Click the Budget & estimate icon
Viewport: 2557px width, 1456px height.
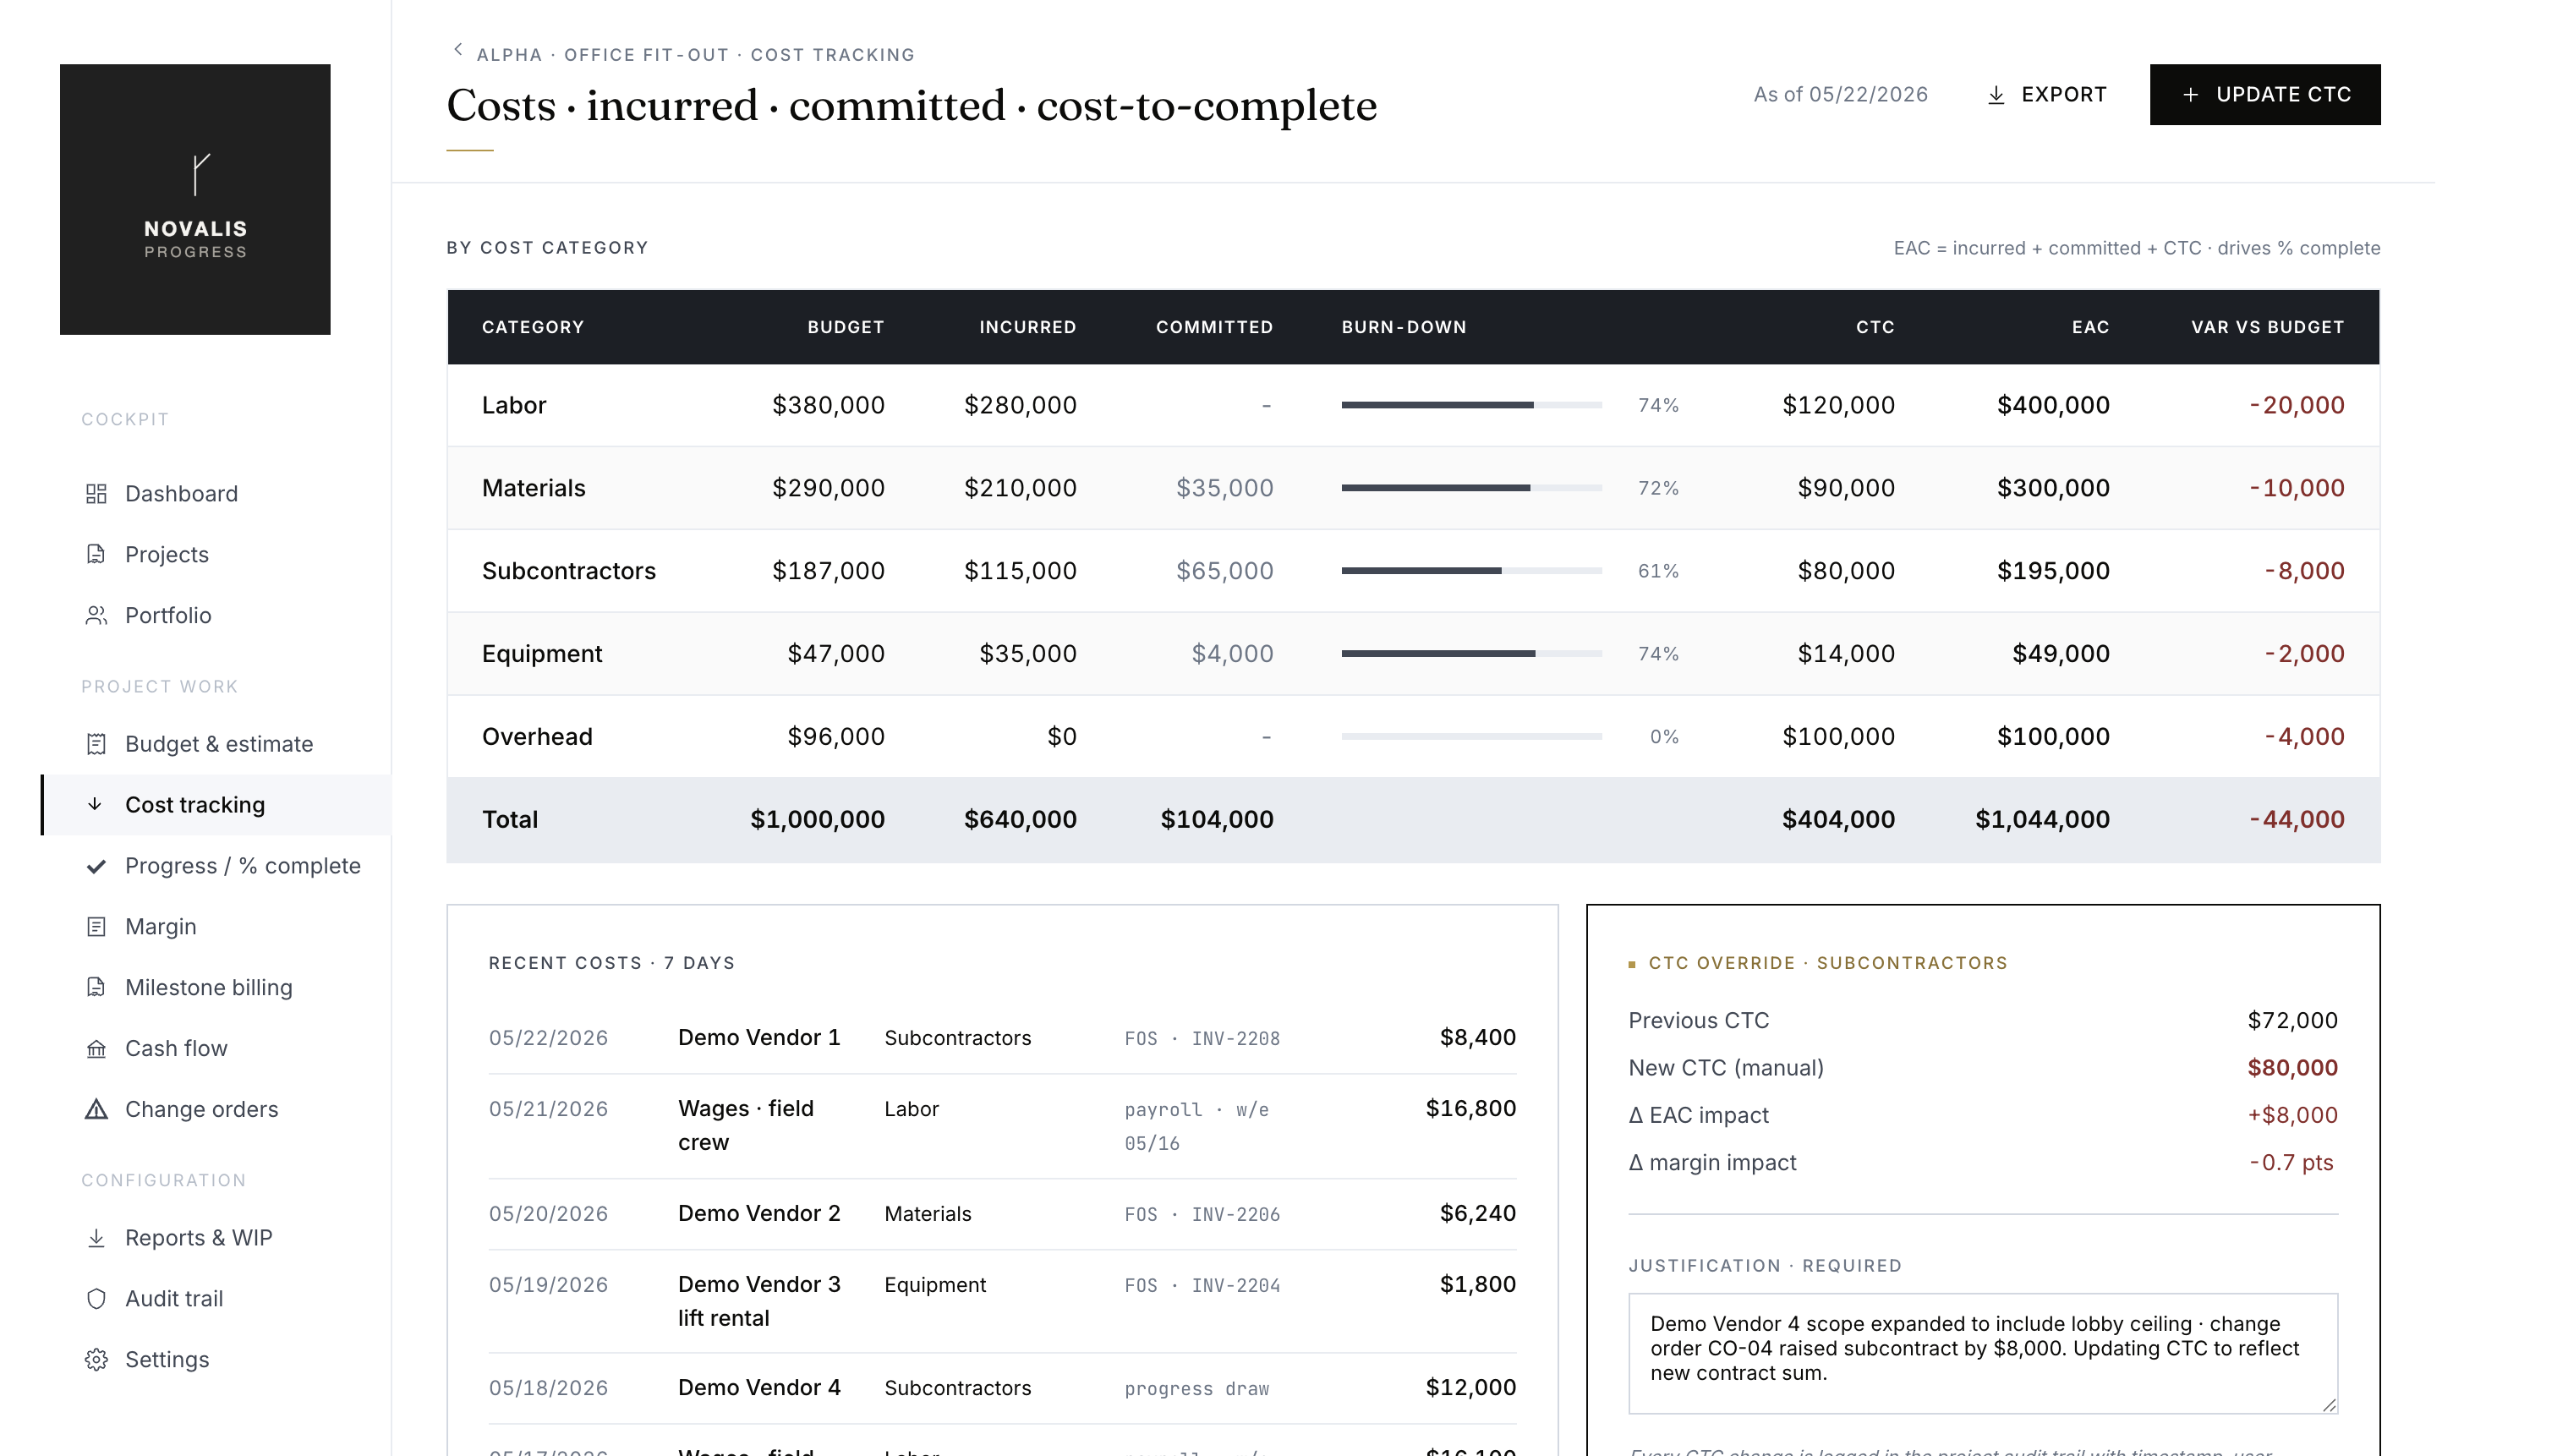click(x=96, y=744)
